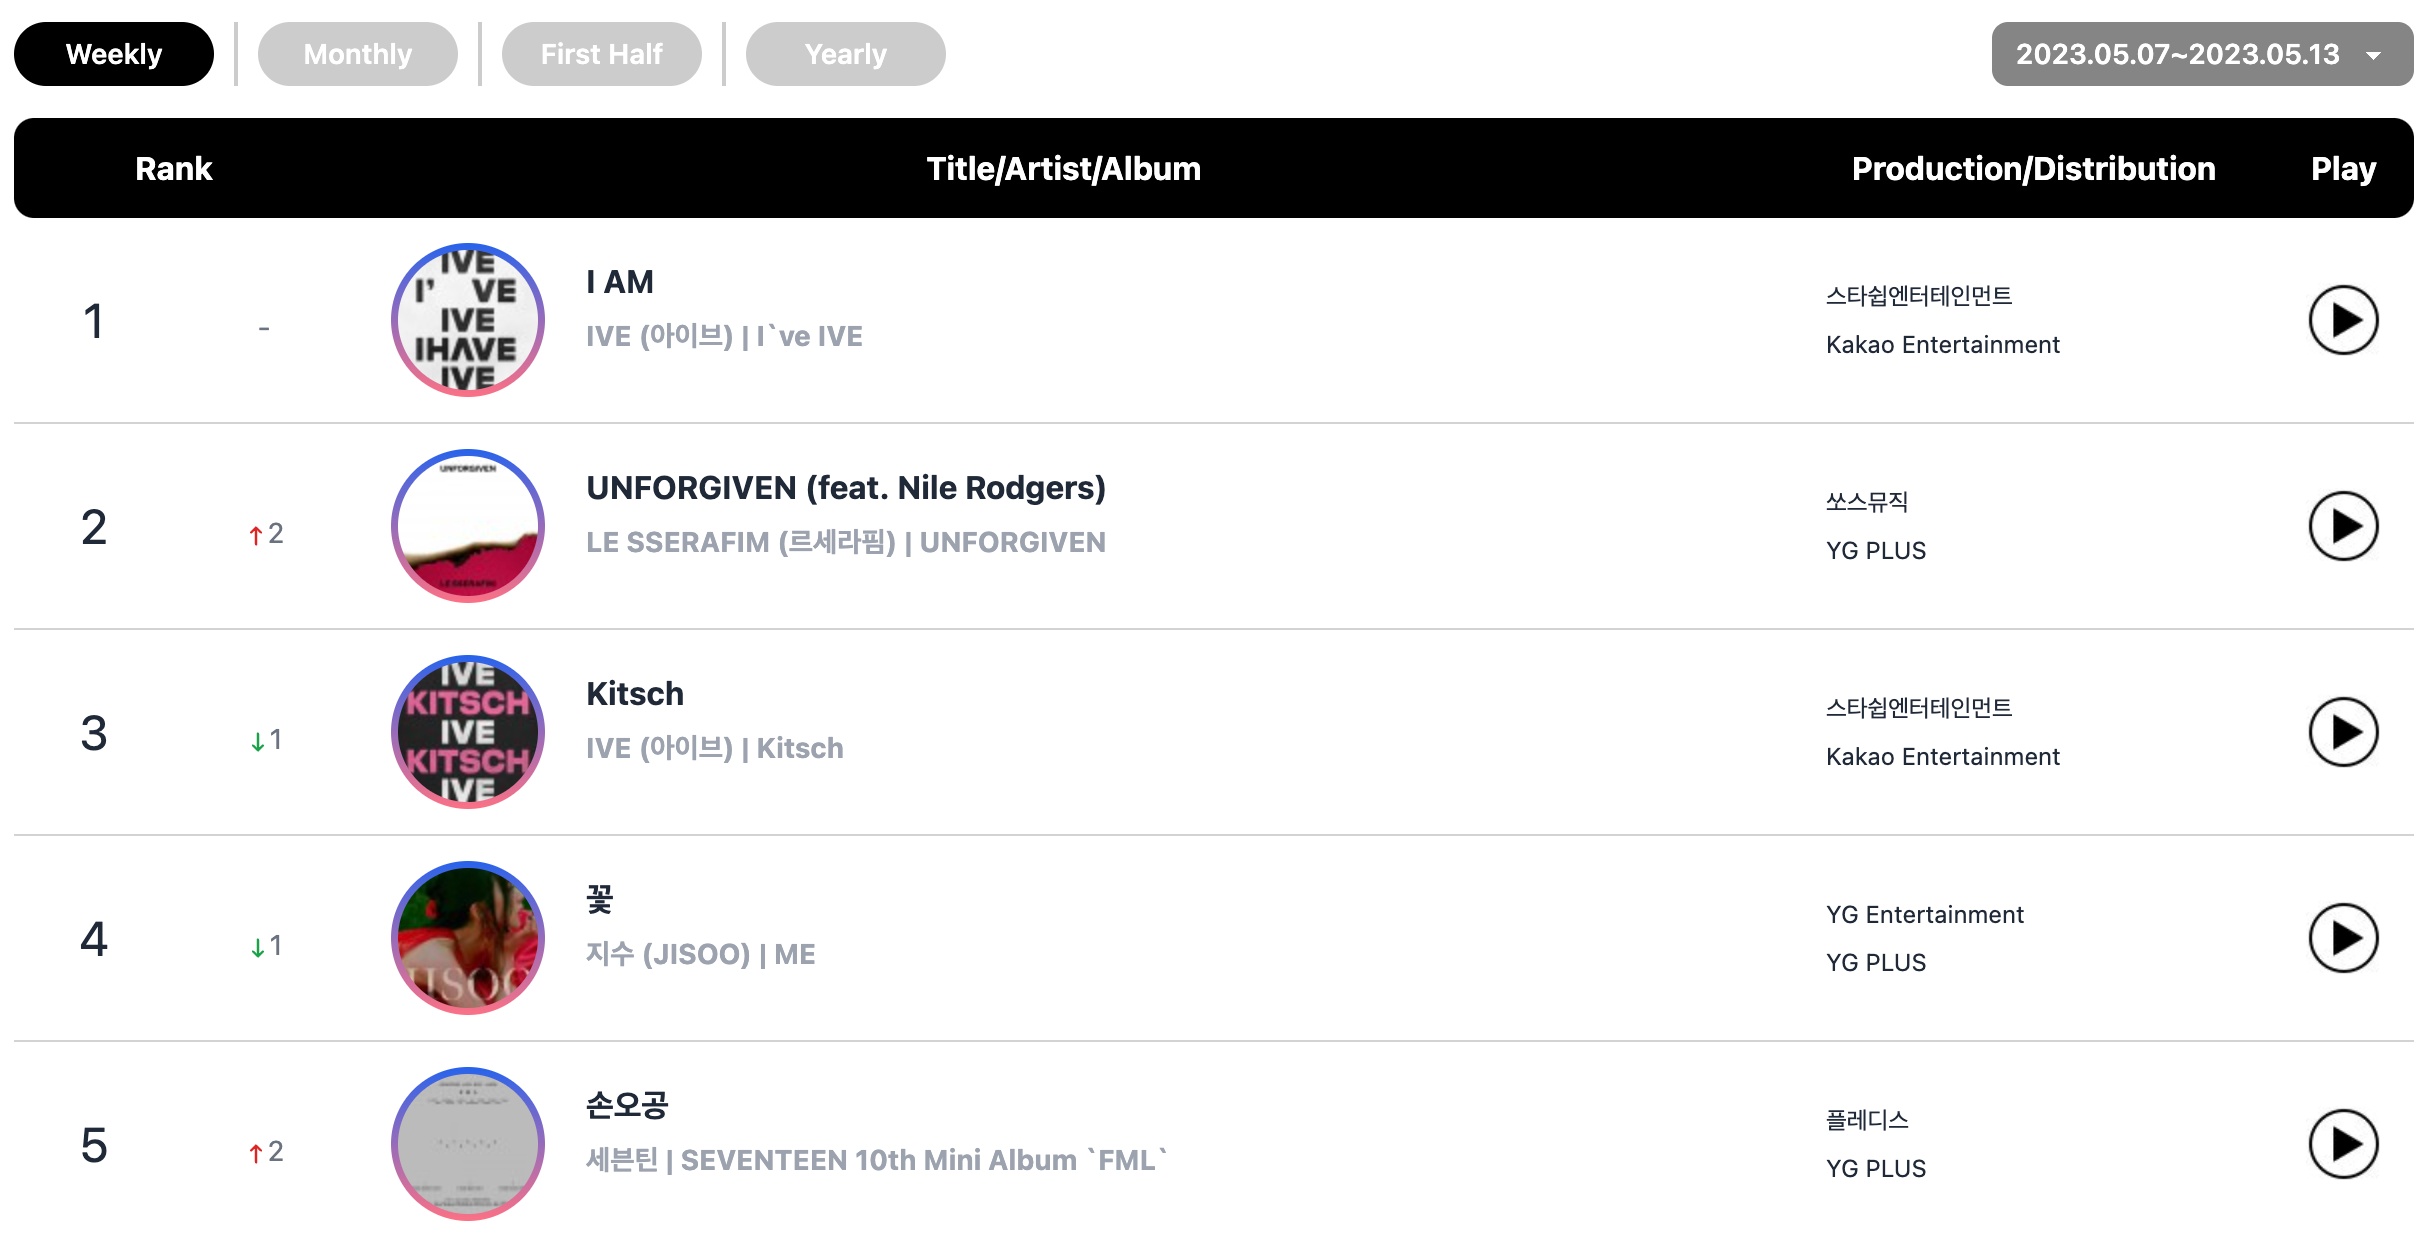Image resolution: width=2428 pixels, height=1246 pixels.
Task: Play UNFORGIVEN by LE SSERAFIM
Action: coord(2342,526)
